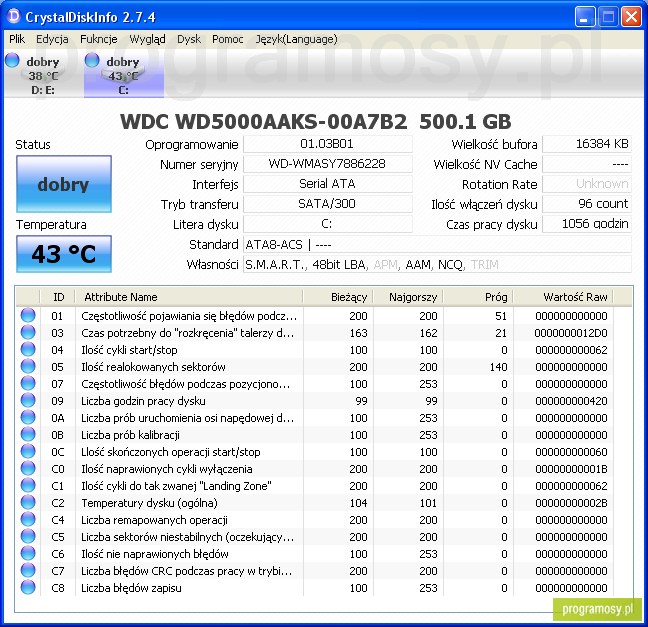
Task: Click status orb for attribute C6
Action: pyautogui.click(x=28, y=553)
